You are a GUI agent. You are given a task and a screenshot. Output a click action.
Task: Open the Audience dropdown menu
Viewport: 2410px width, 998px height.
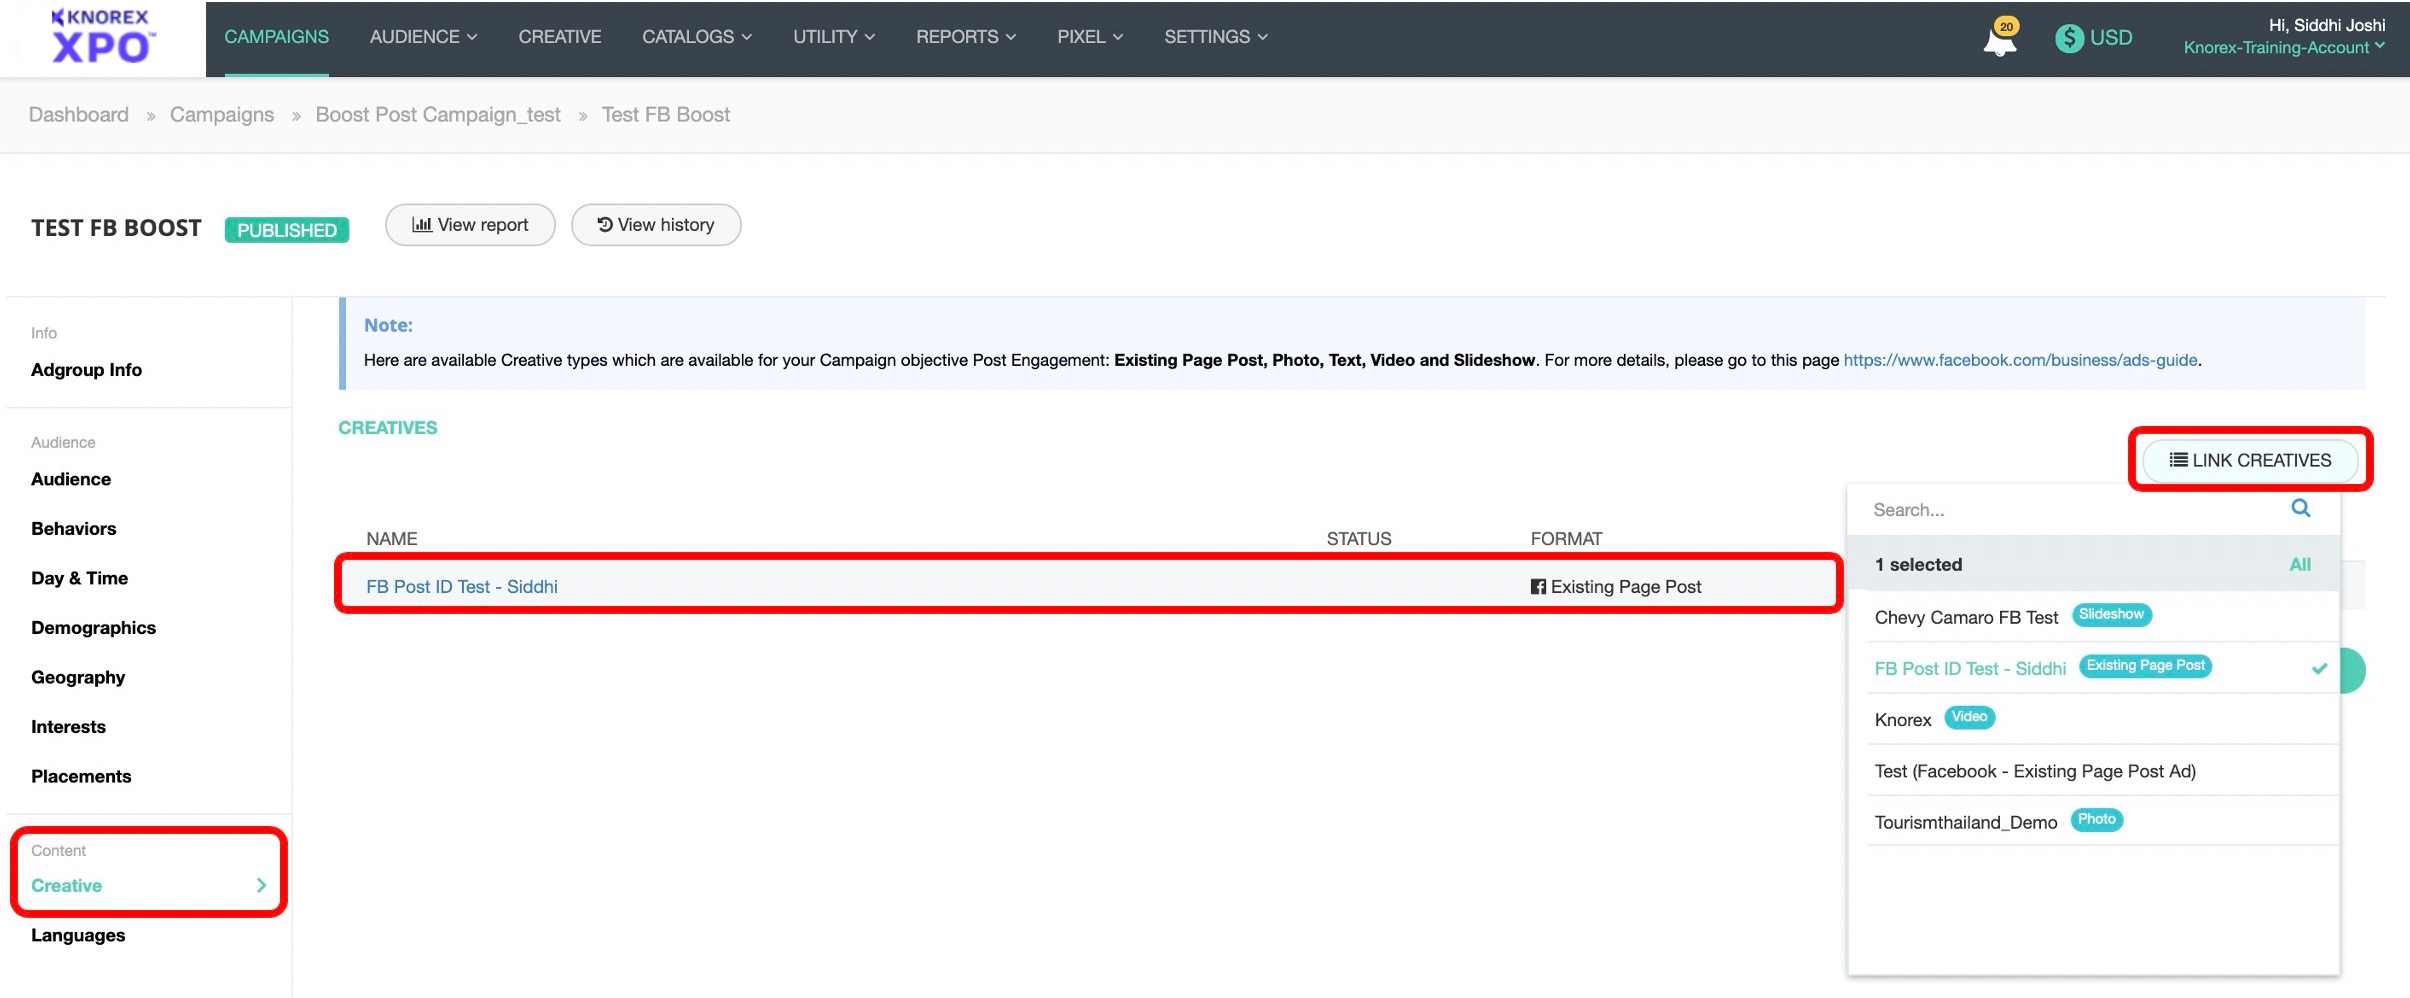(421, 37)
